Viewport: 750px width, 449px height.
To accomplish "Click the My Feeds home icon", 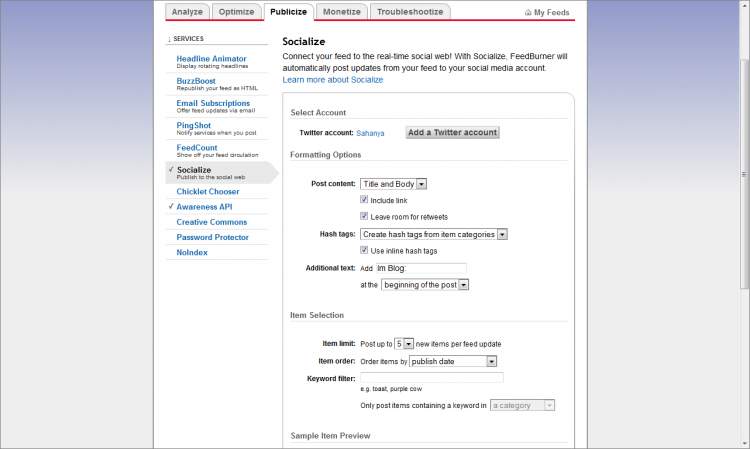I will click(528, 13).
